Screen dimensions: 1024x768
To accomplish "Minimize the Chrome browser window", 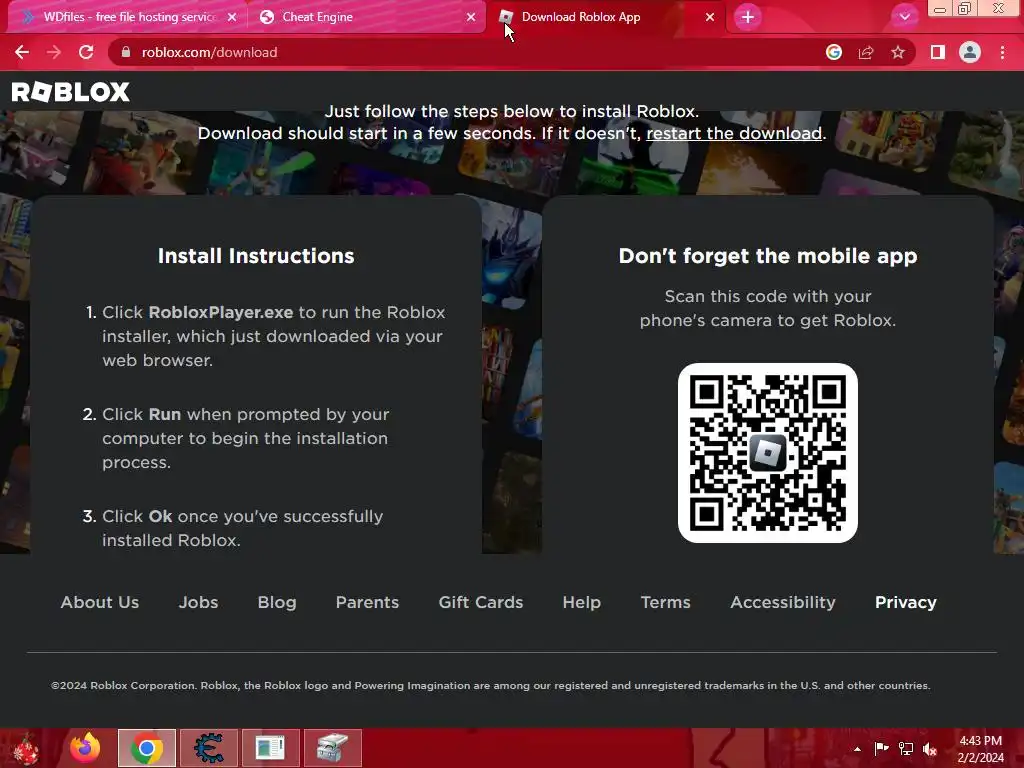I will 940,9.
